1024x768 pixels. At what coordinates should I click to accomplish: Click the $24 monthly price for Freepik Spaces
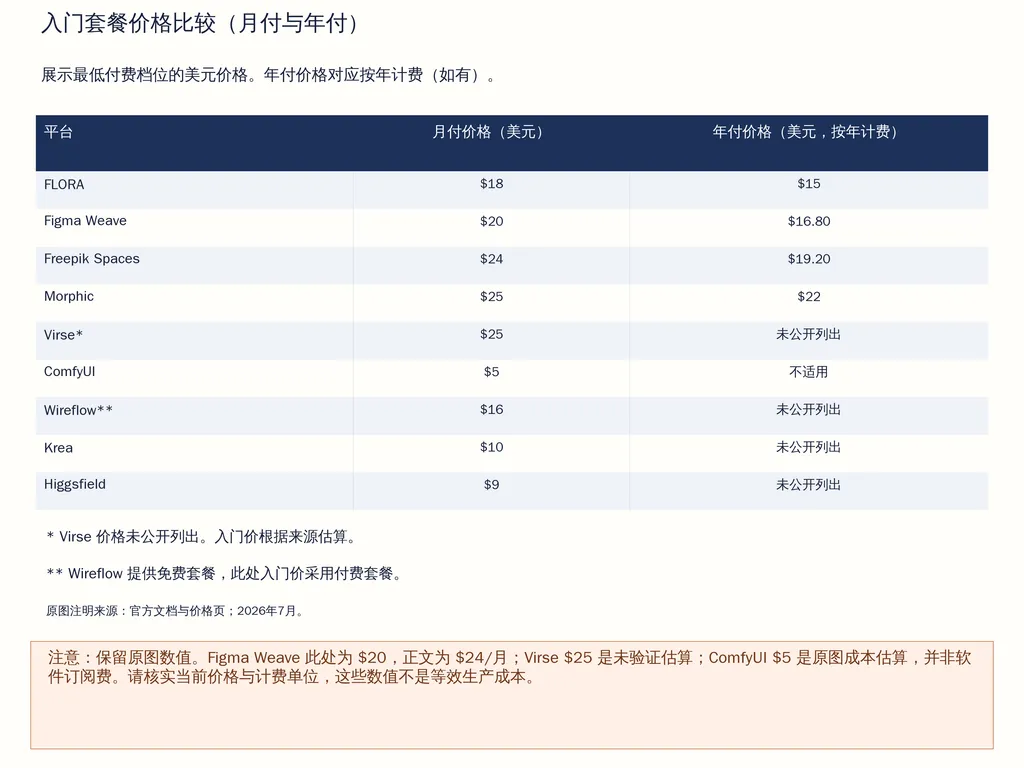tap(491, 259)
